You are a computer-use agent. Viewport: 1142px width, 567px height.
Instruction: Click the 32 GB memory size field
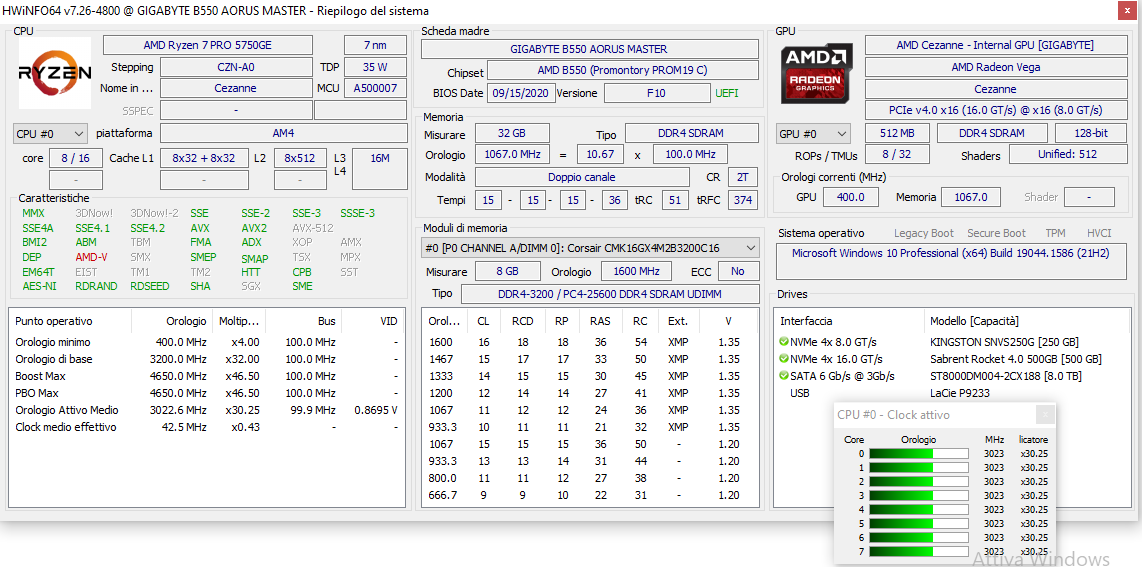point(512,134)
